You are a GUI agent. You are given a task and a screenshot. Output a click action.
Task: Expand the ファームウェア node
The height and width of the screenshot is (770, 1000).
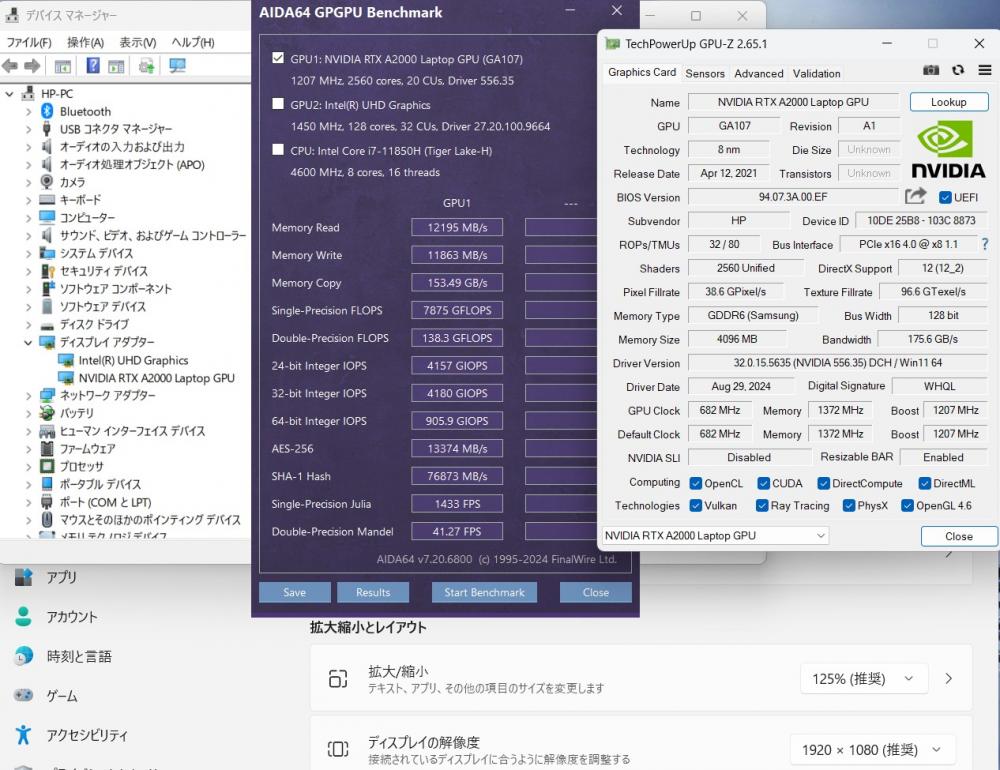pos(28,449)
